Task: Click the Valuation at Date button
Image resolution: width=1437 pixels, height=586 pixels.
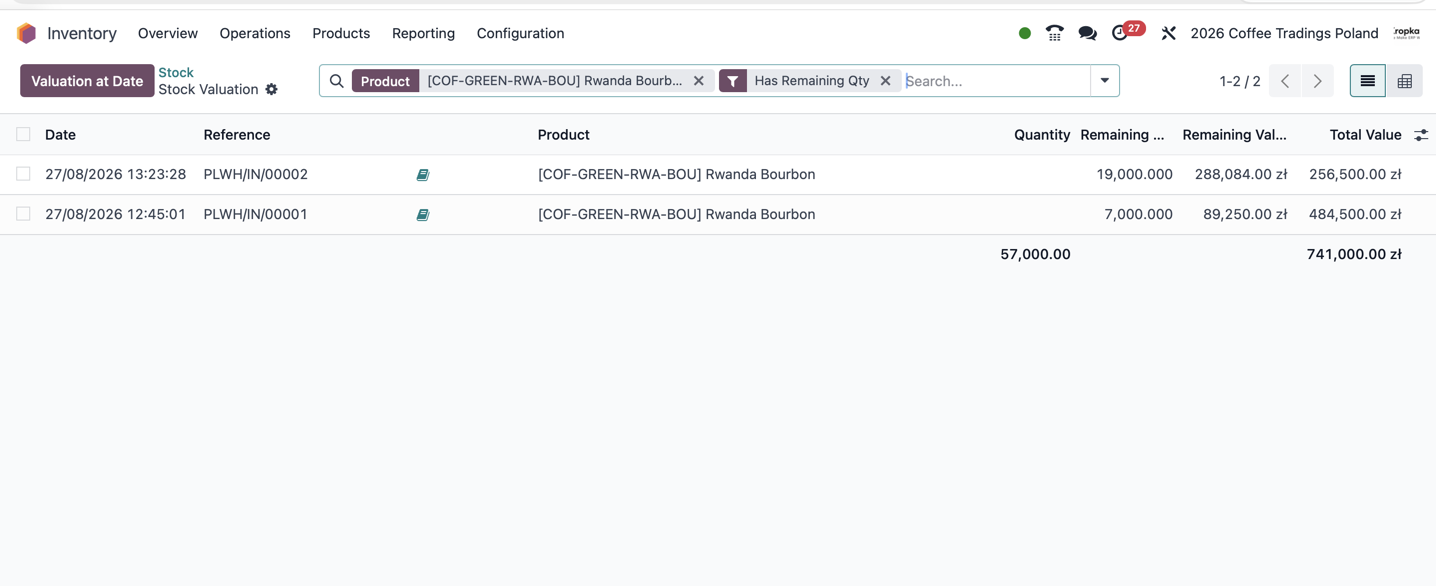Action: 87,81
